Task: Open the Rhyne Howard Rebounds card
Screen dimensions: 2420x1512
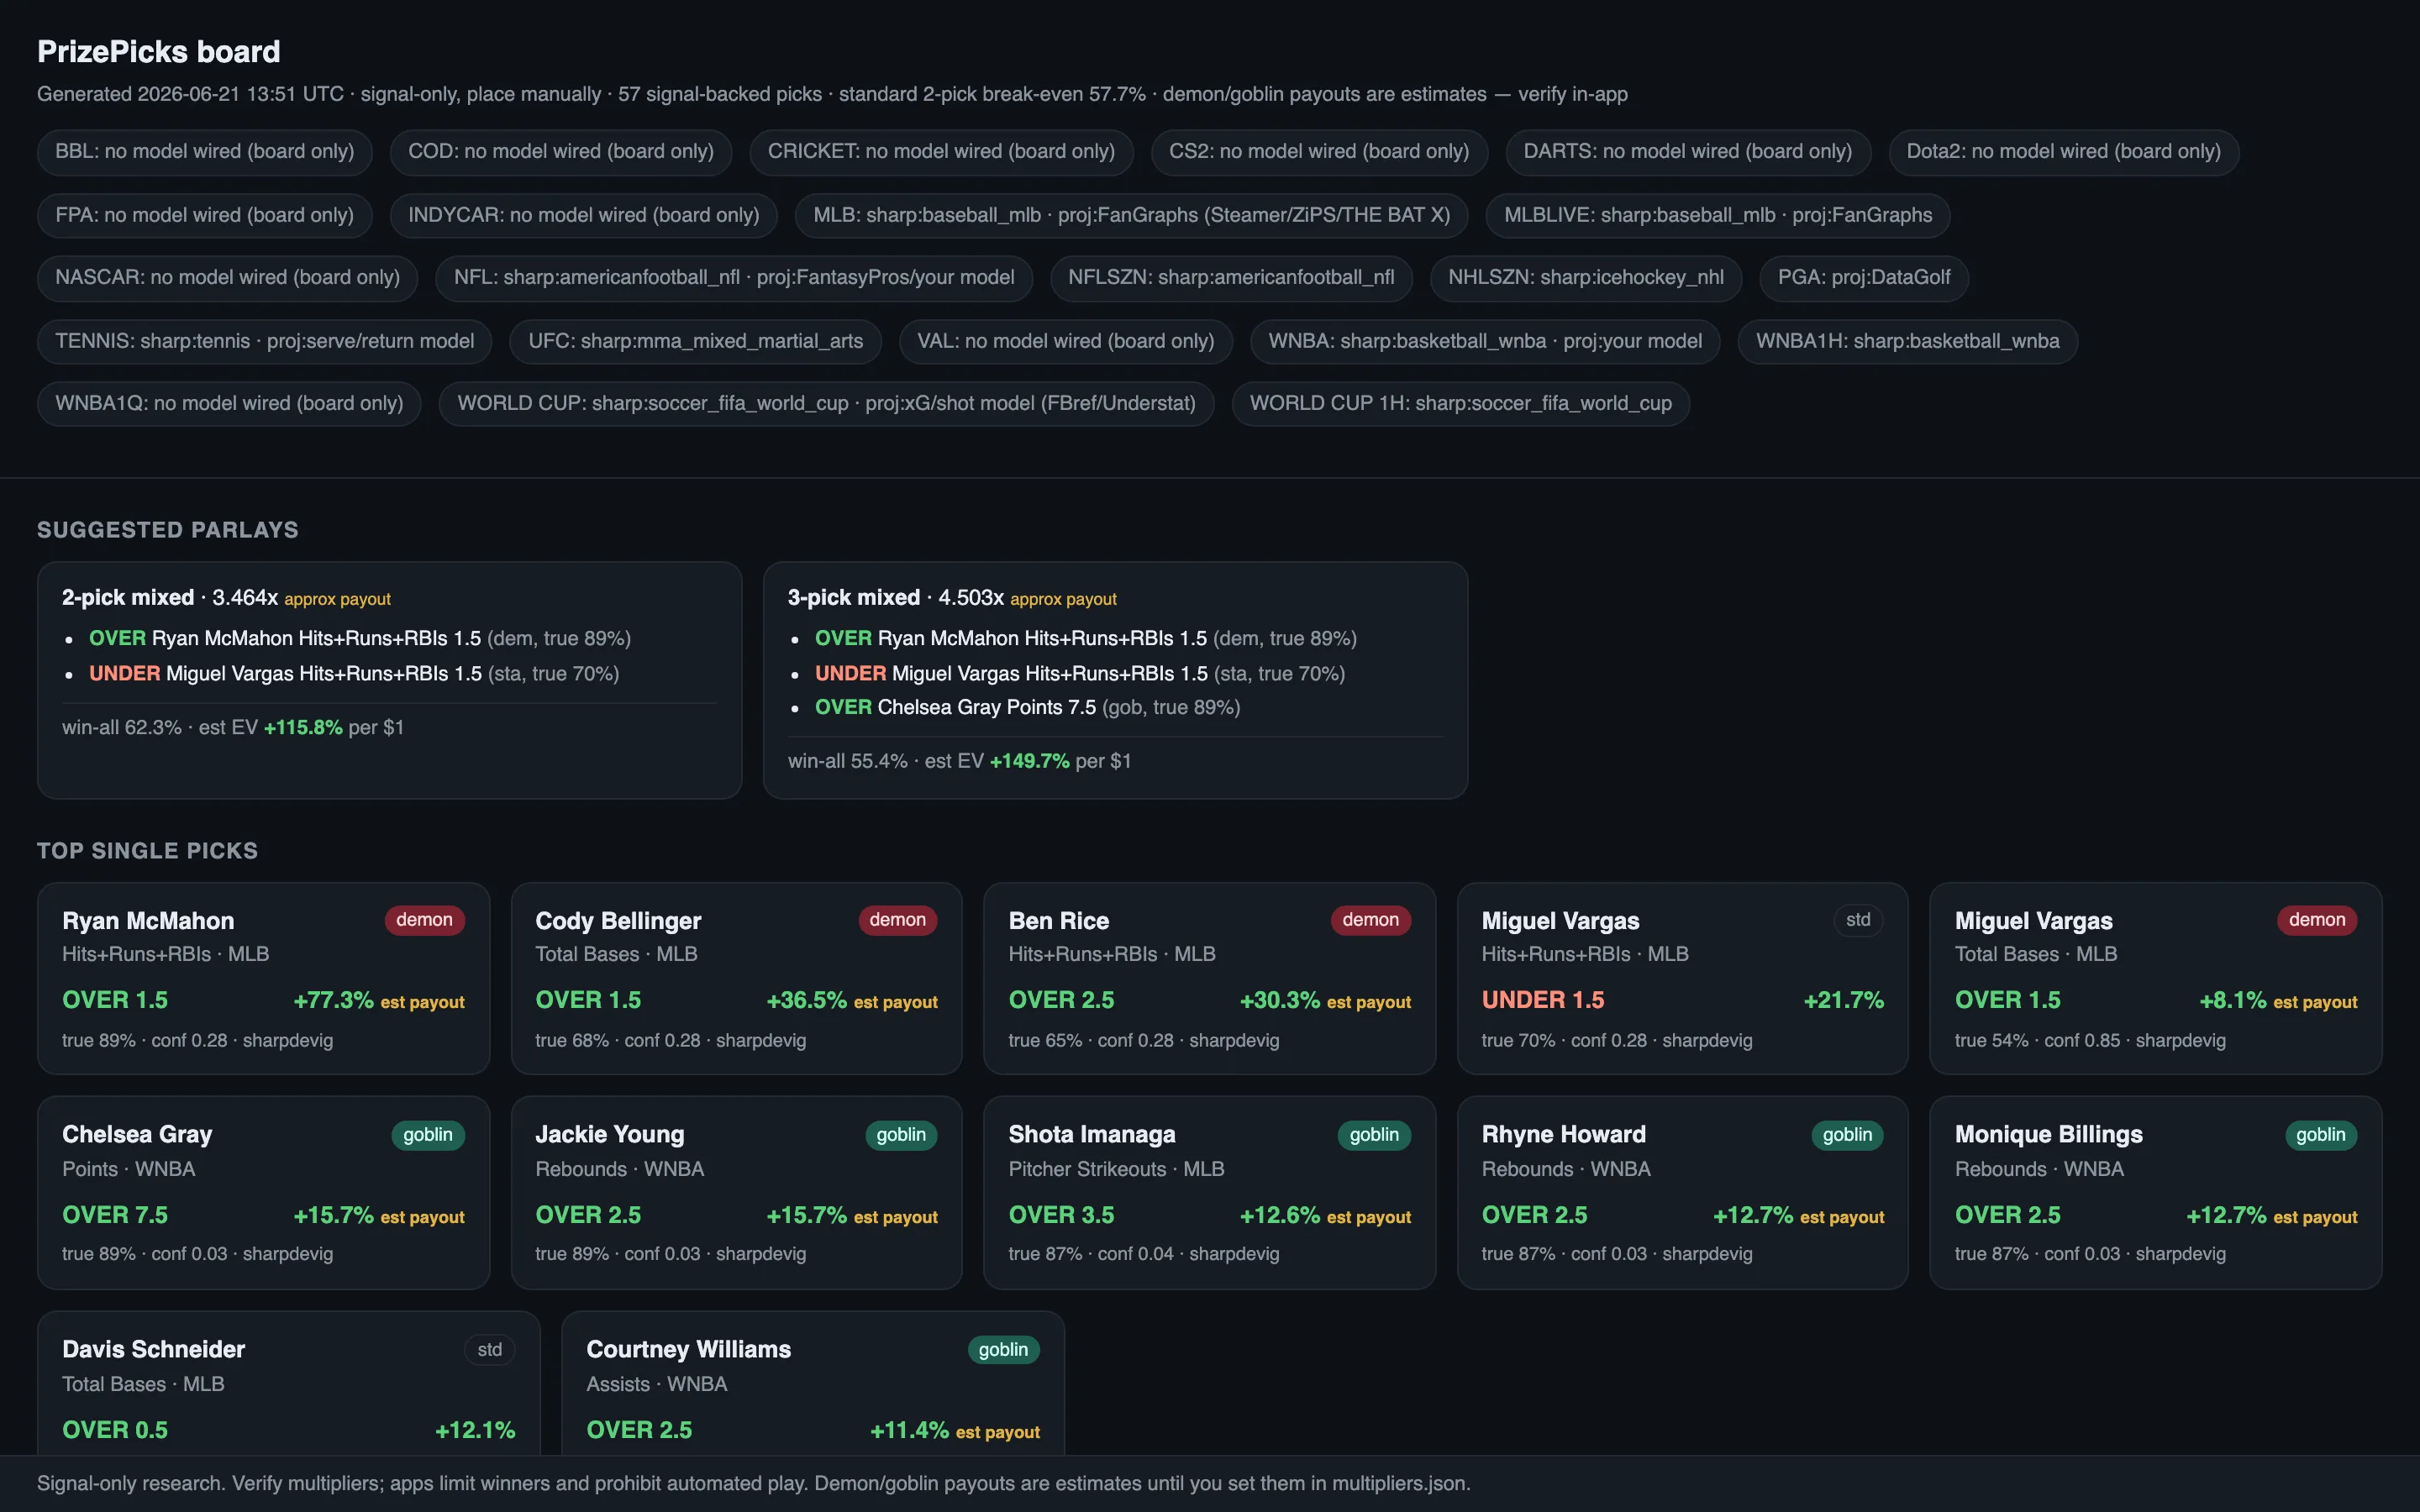Action: point(1683,1193)
